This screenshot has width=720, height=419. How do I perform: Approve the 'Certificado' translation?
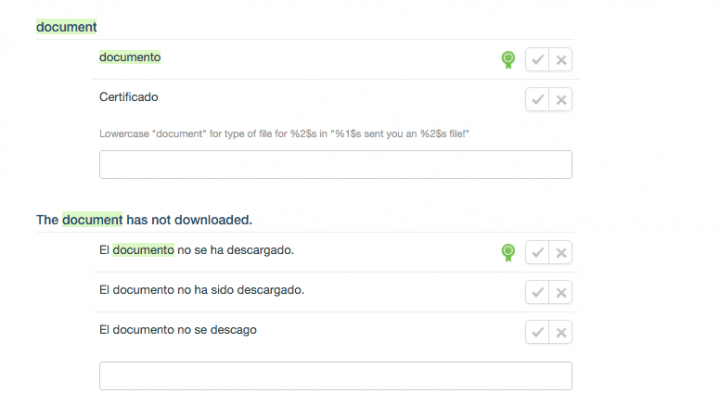click(x=538, y=99)
